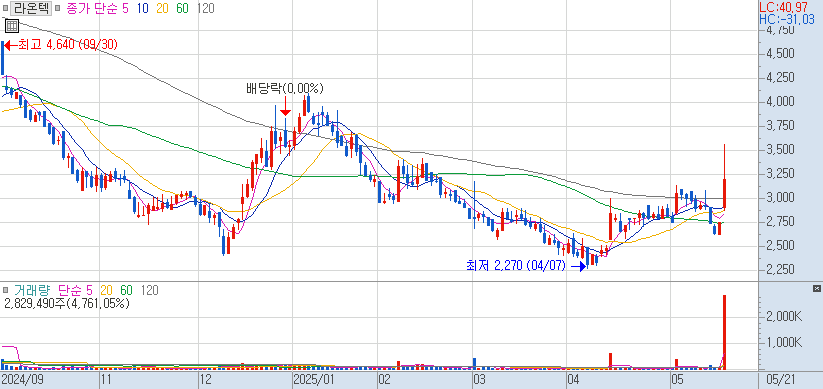Click the 1,000K volume axis label

coord(784,342)
